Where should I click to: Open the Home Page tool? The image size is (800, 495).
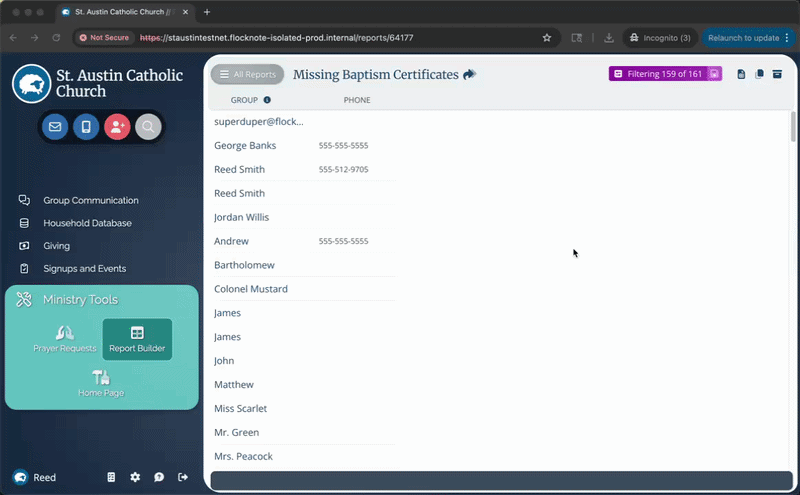tap(101, 384)
